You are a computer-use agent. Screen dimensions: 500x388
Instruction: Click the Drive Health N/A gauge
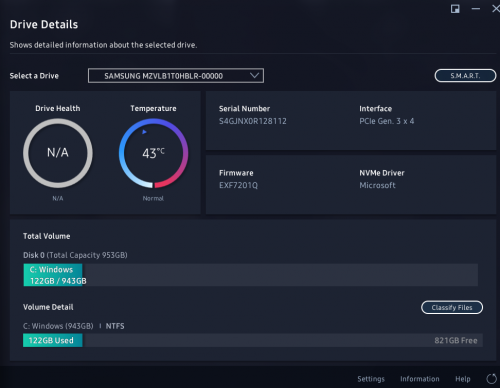(x=58, y=153)
